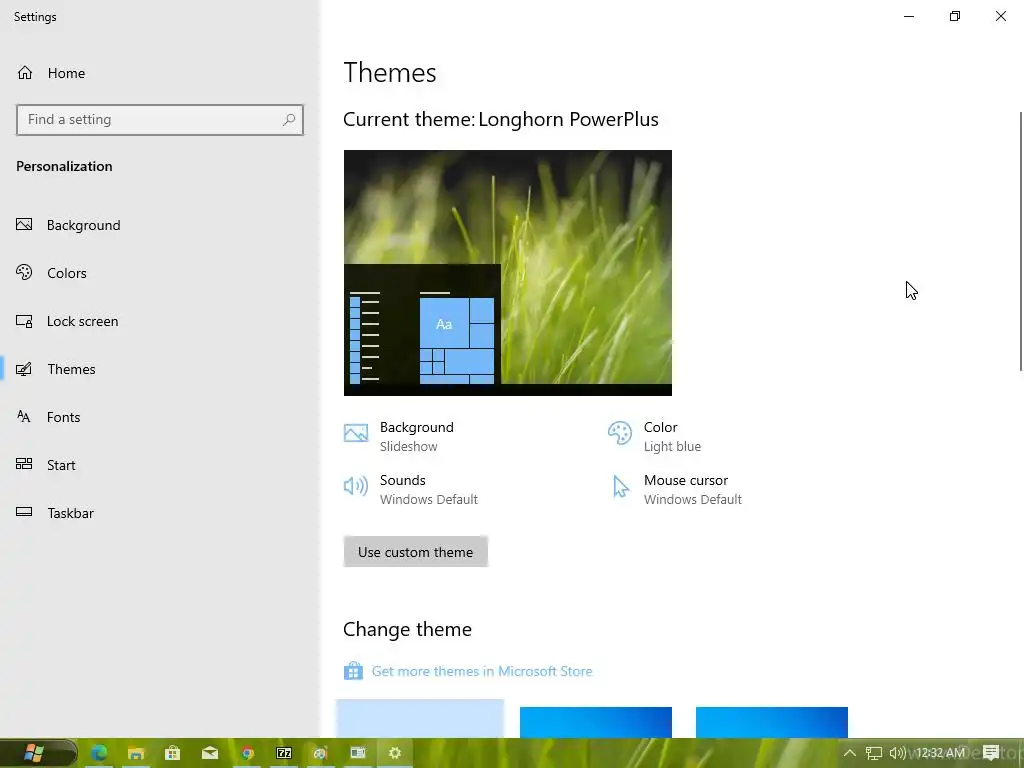This screenshot has height=768, width=1024.
Task: Open the Colors settings page
Action: point(67,273)
